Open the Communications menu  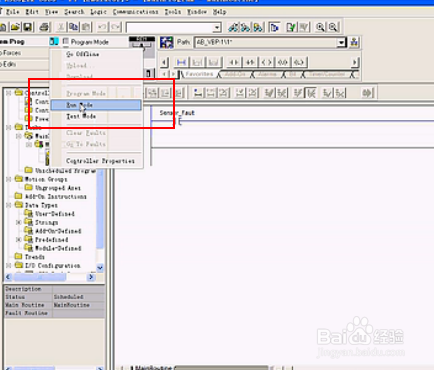tap(135, 12)
